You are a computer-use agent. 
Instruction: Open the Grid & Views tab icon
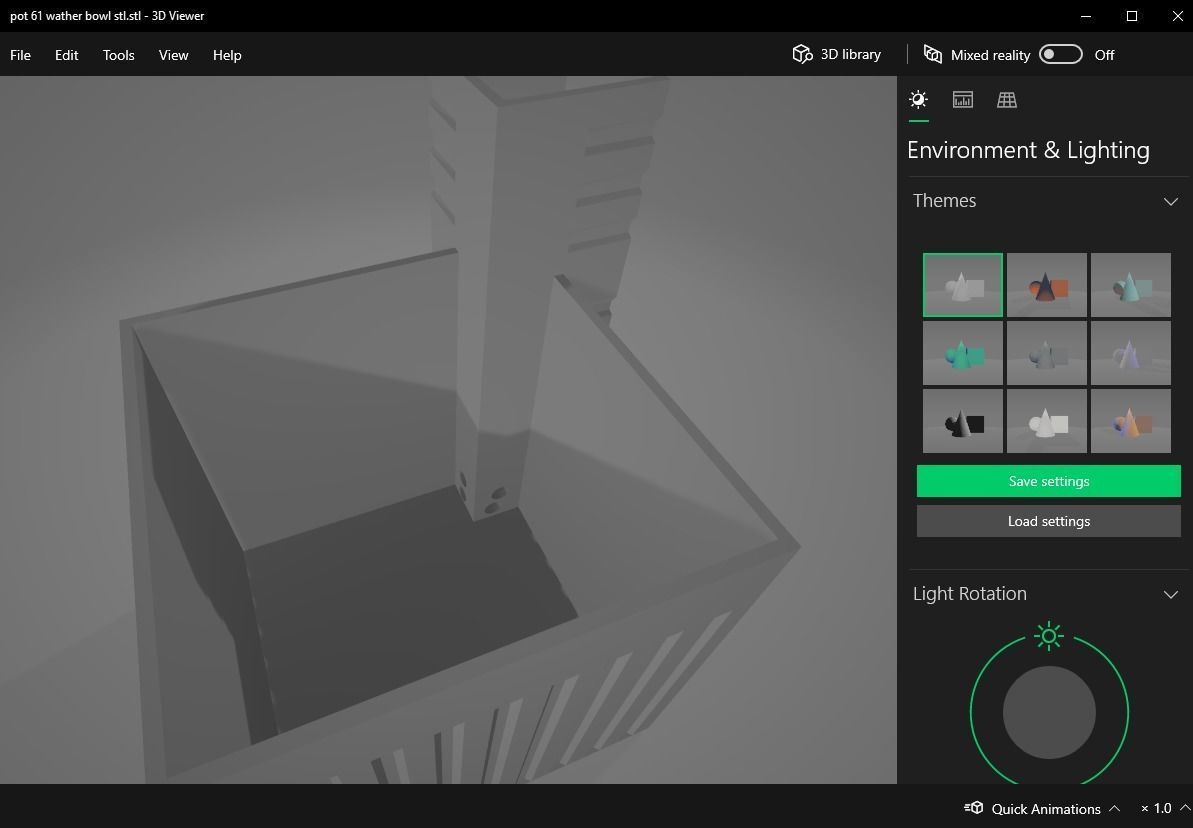point(1007,100)
